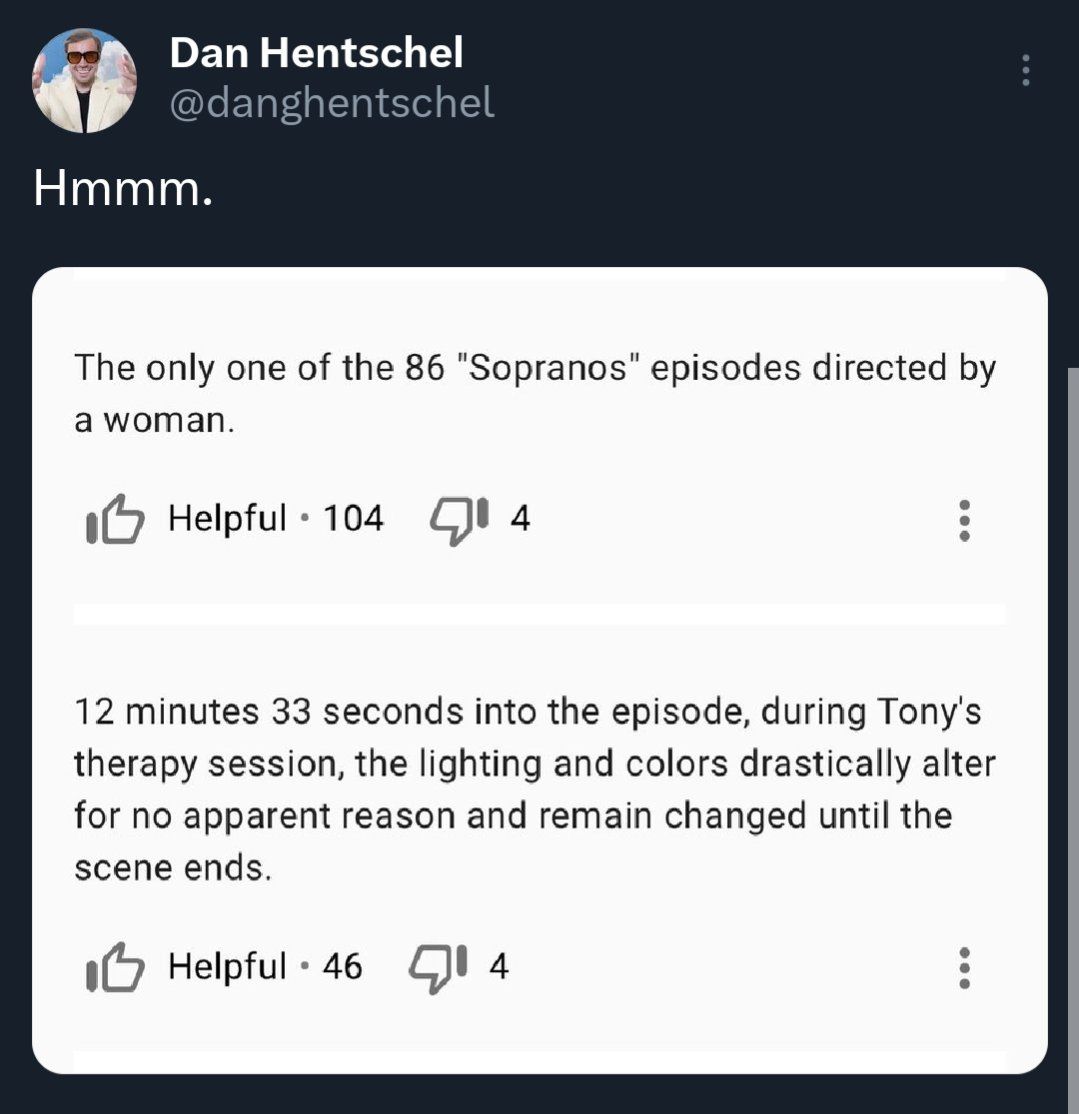This screenshot has height=1114, width=1079.
Task: Click the 46 helpful vote count
Action: pyautogui.click(x=342, y=966)
